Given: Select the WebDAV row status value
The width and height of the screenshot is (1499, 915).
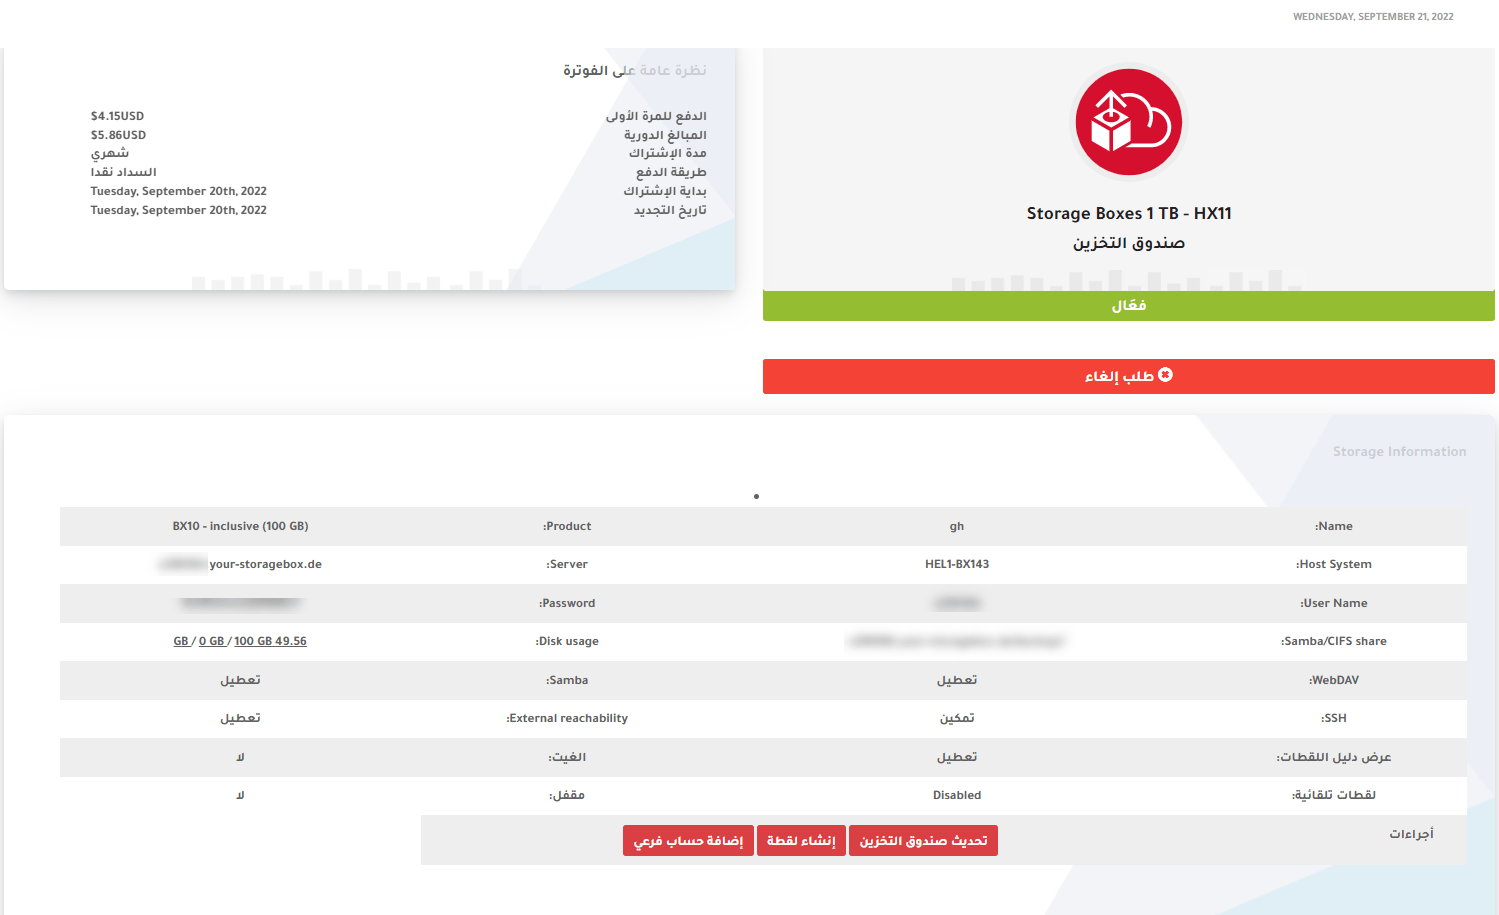Looking at the screenshot, I should point(957,680).
